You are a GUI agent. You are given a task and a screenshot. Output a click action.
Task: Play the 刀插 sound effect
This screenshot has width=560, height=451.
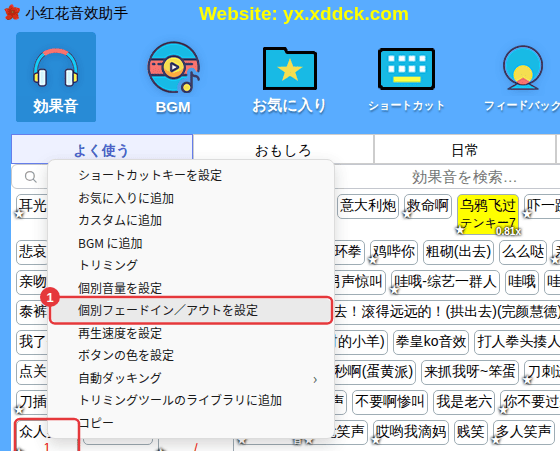click(32, 402)
